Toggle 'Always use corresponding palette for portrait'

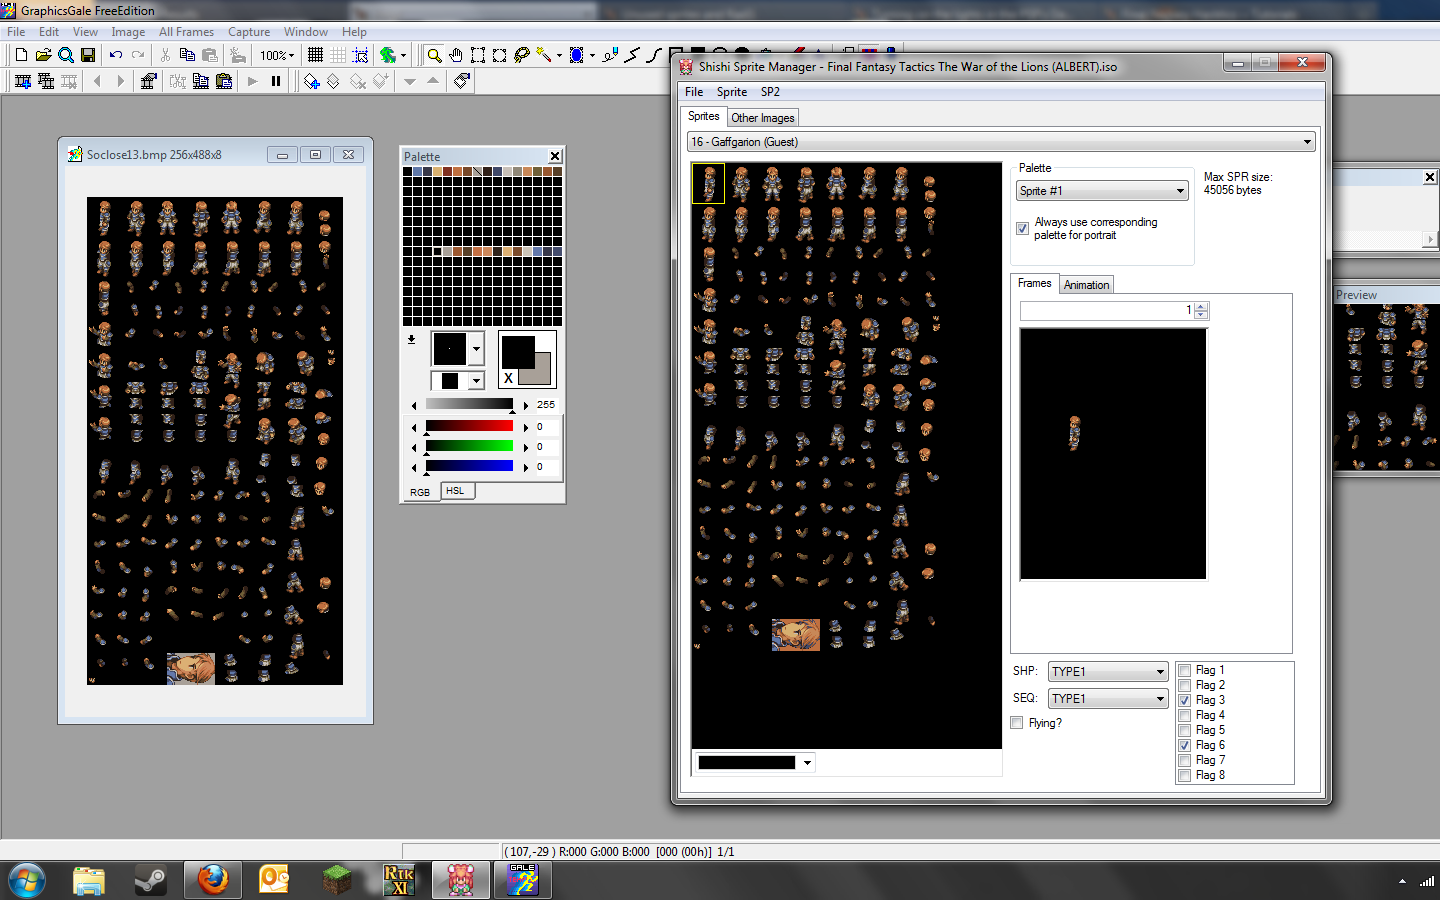pos(1022,229)
